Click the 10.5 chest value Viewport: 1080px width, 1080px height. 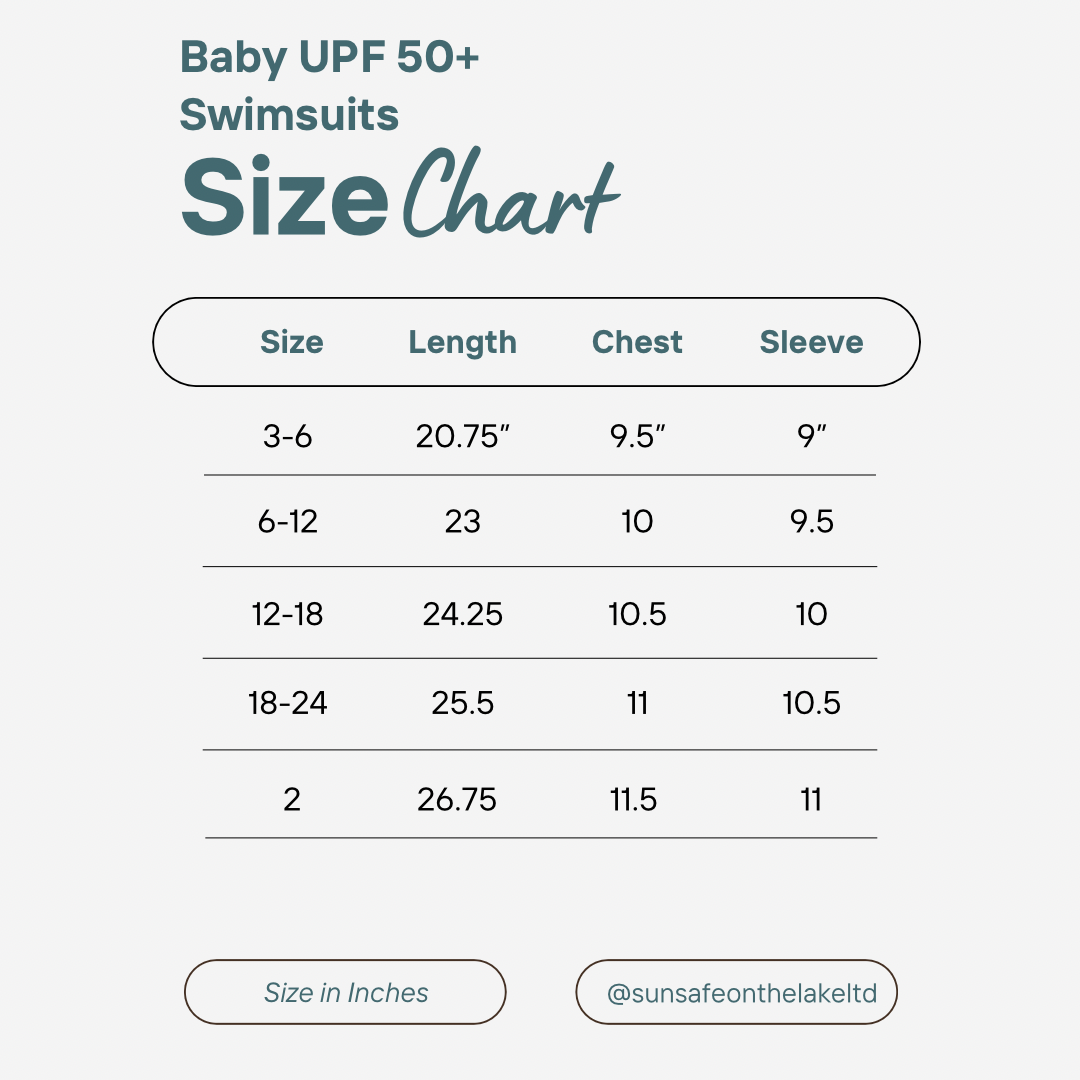(637, 613)
